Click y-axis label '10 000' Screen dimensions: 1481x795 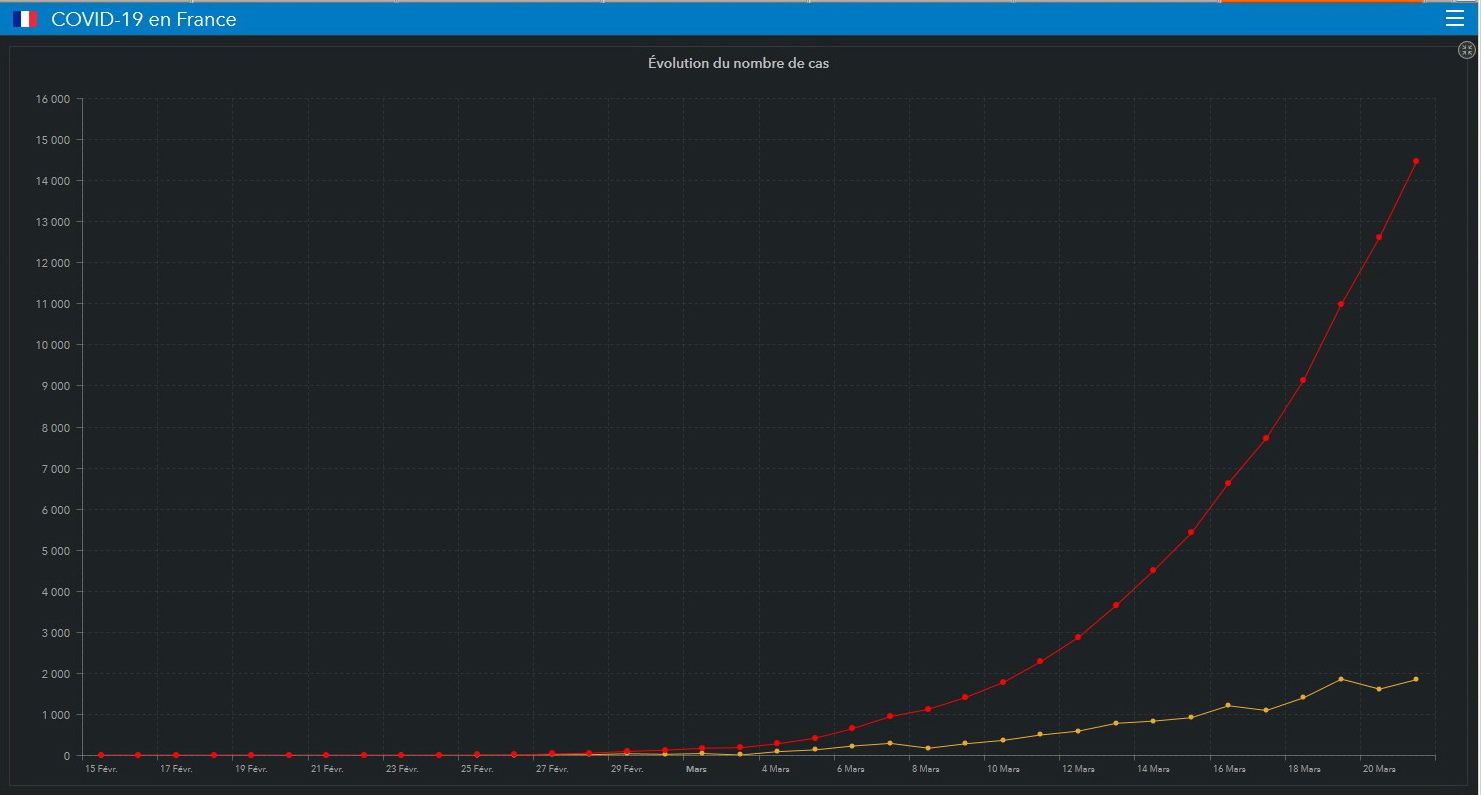click(x=53, y=345)
